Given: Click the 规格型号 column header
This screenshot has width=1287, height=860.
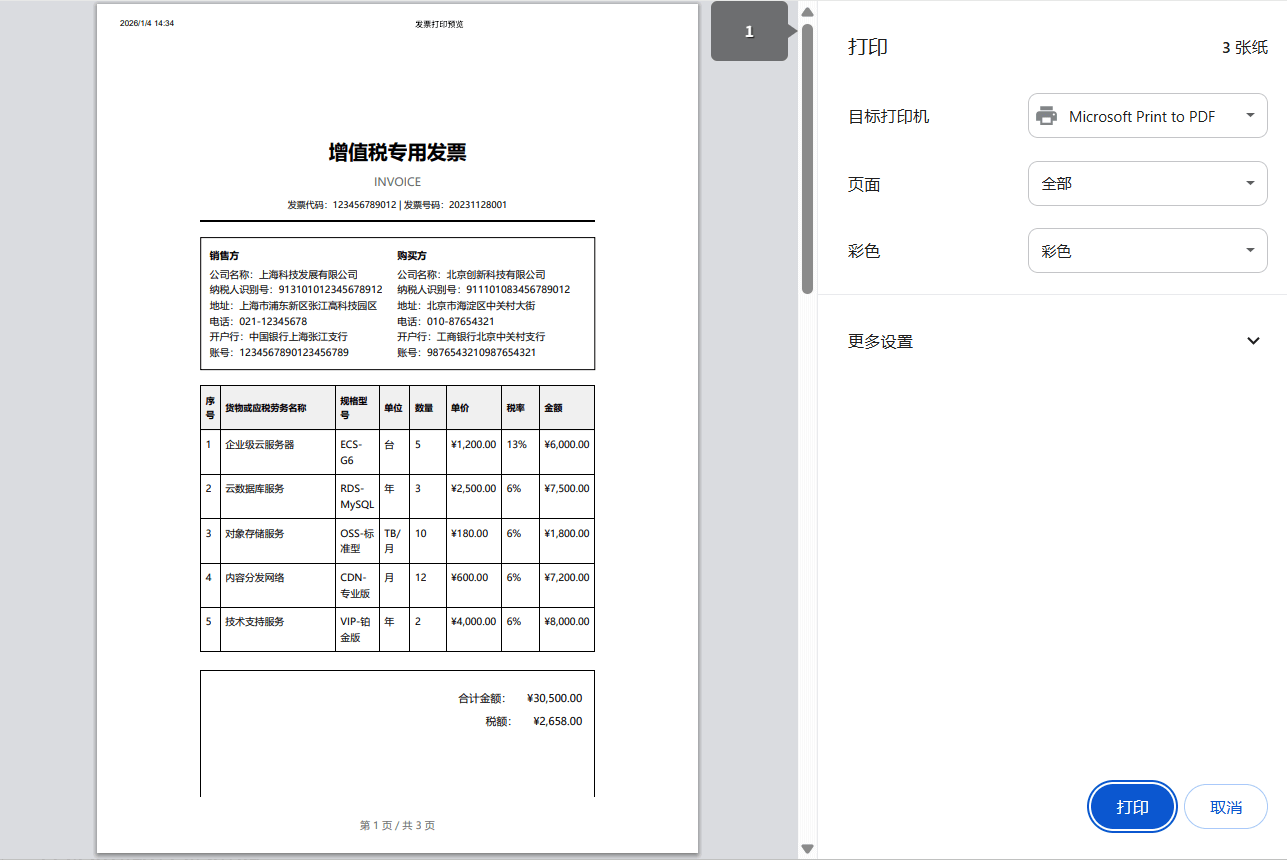Looking at the screenshot, I should click(357, 408).
